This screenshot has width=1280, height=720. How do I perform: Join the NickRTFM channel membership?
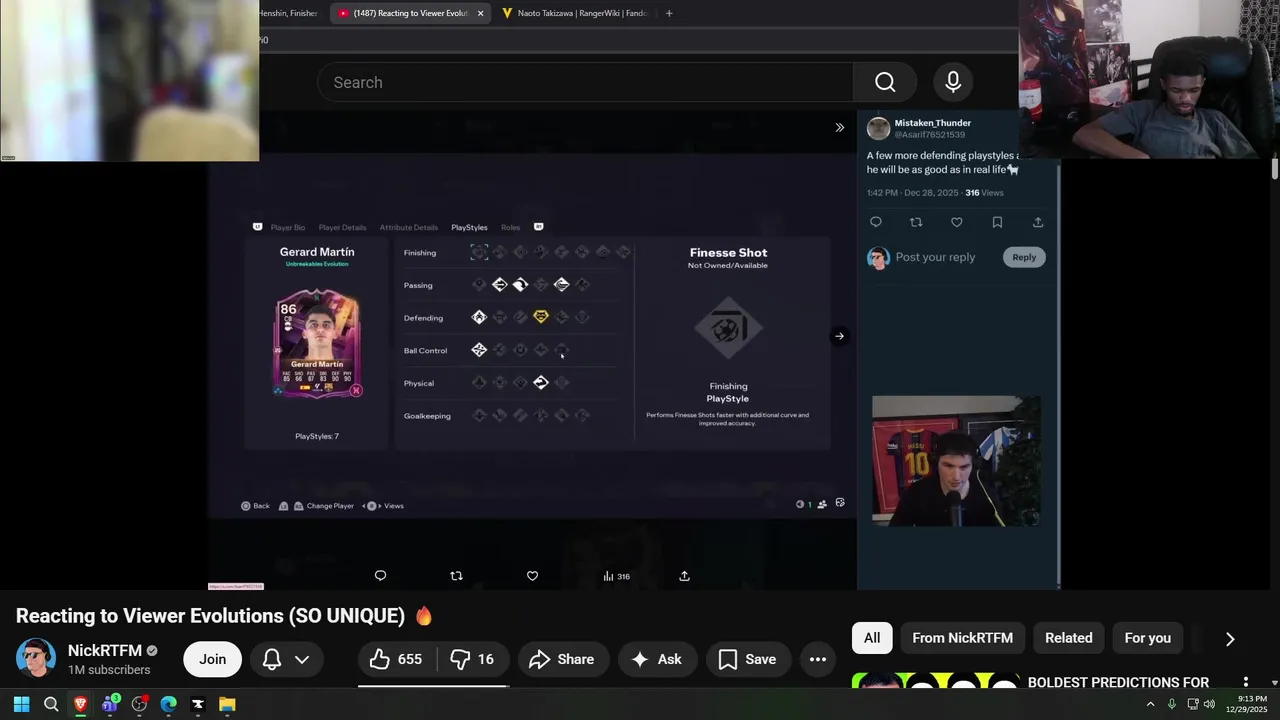[x=212, y=659]
